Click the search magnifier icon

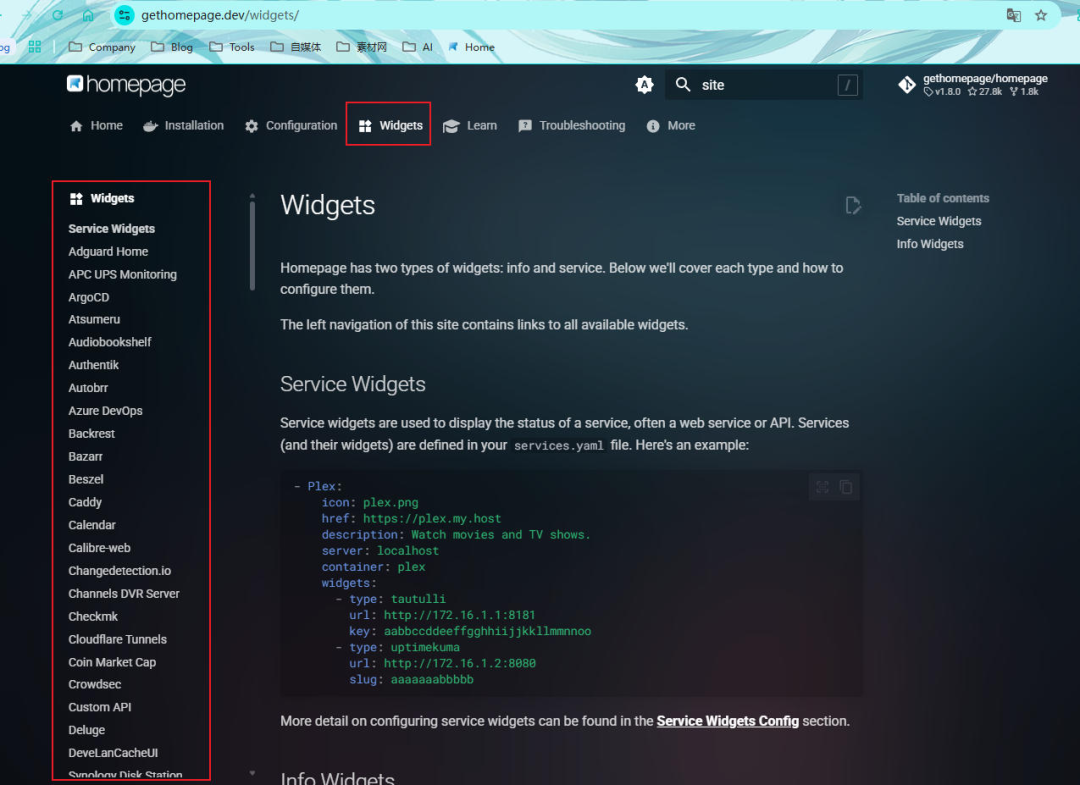pos(683,85)
